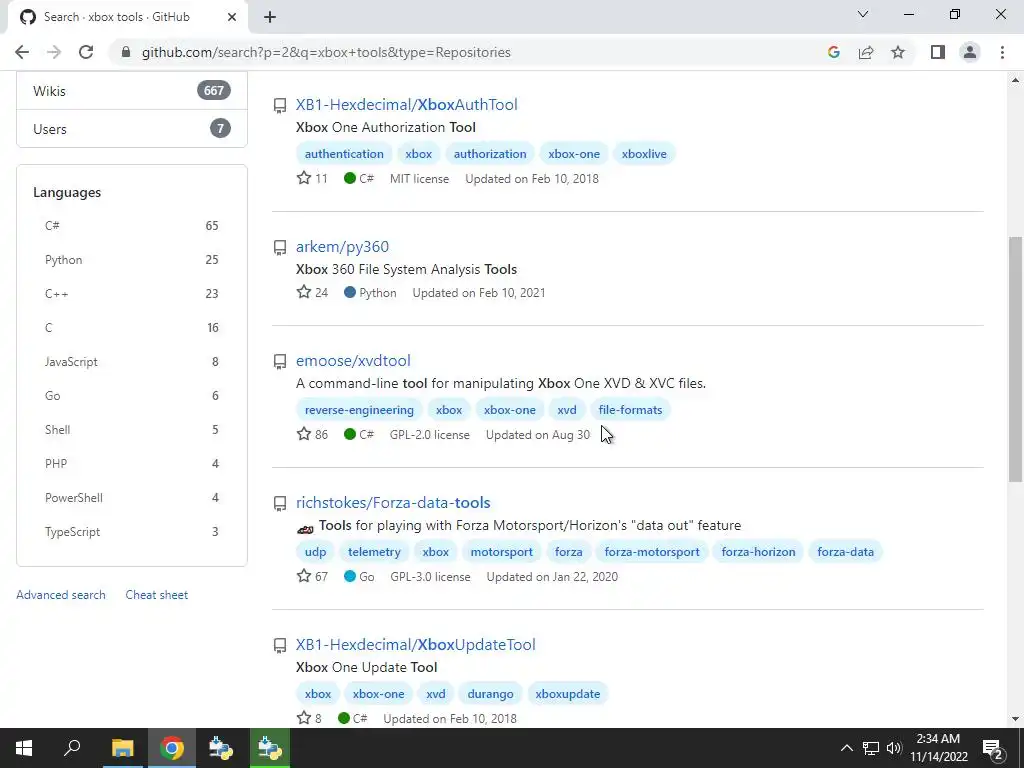Open the richstokes/Forza-data-tools repository
The height and width of the screenshot is (768, 1024).
[393, 502]
